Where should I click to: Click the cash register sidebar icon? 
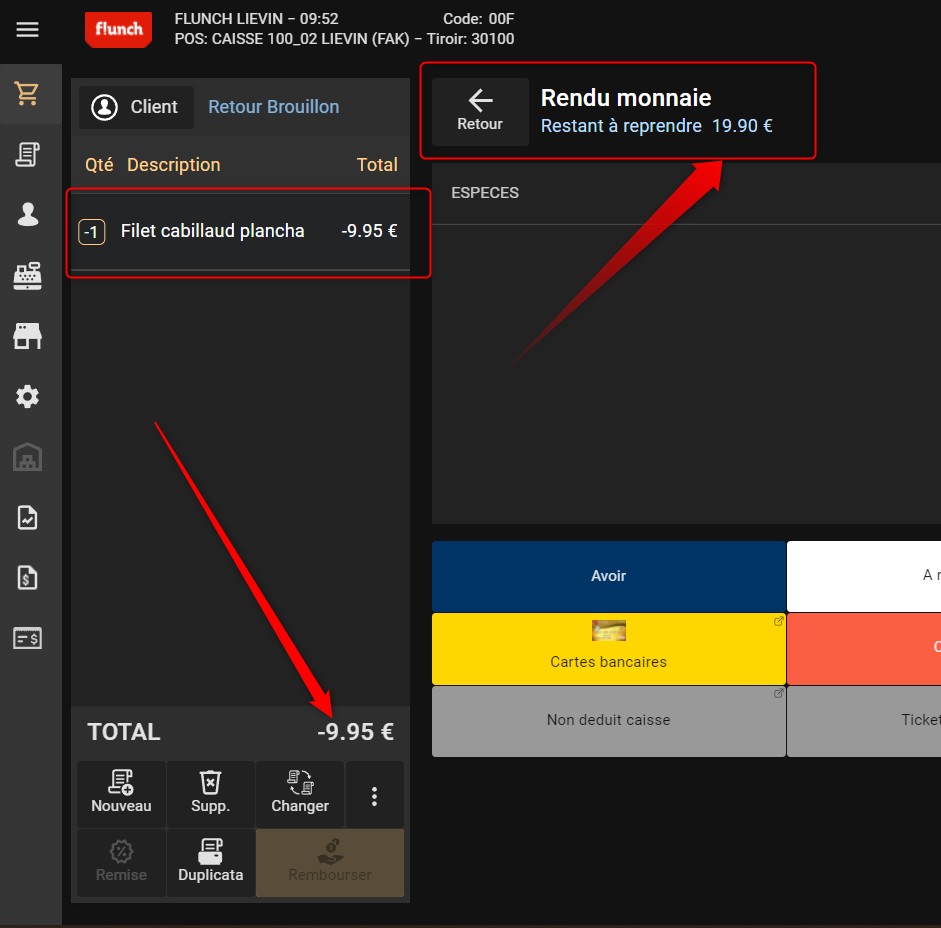click(28, 275)
